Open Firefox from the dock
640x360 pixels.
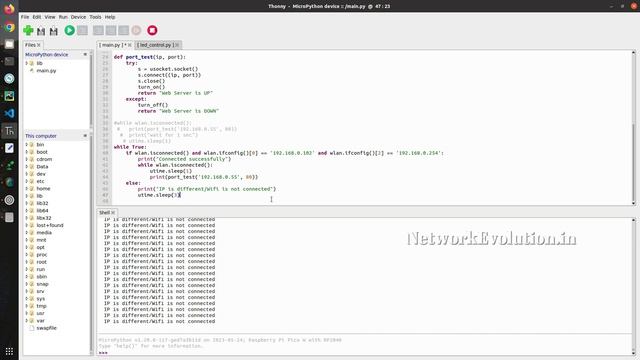(9, 9)
